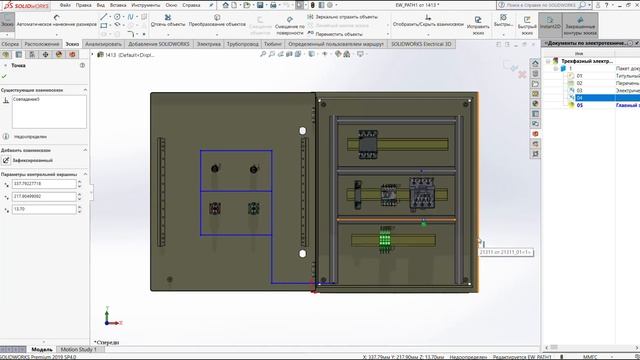Click Offset on Surface (Смещение по поверхности)
The width and height of the screenshot is (640, 360).
[289, 25]
